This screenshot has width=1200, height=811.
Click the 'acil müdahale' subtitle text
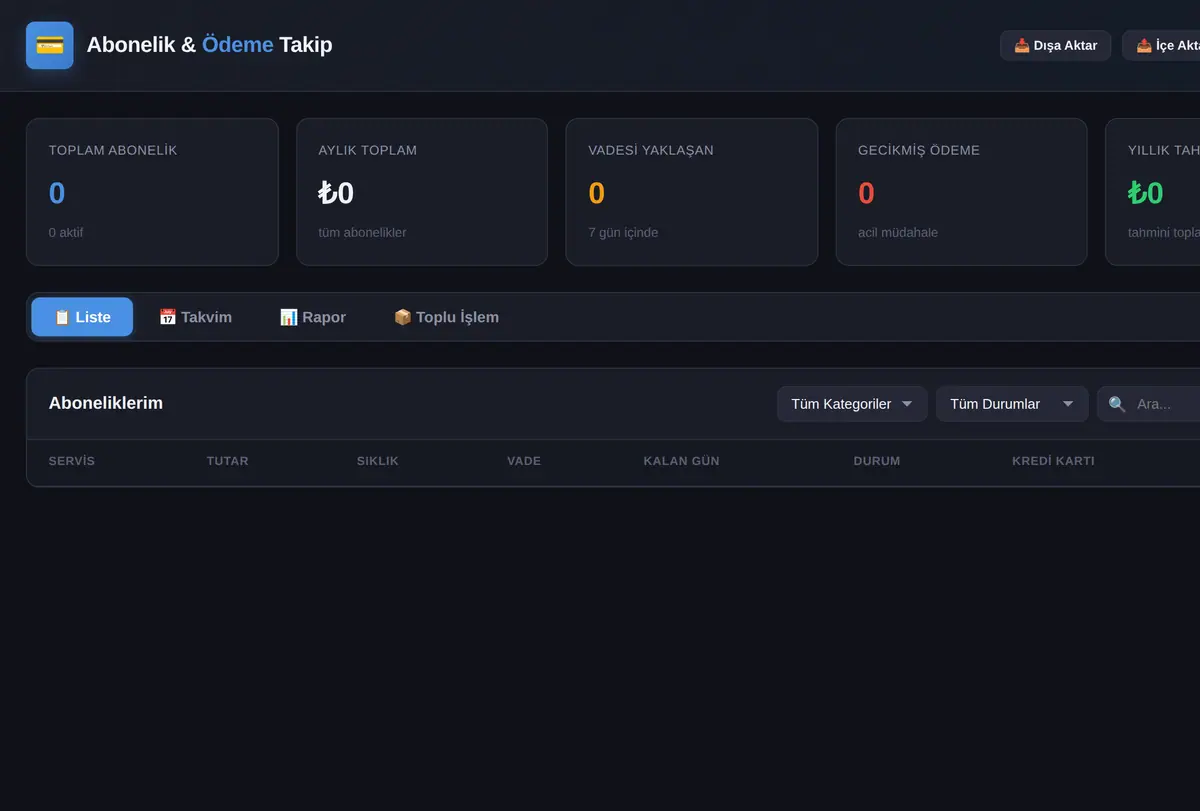pos(898,232)
